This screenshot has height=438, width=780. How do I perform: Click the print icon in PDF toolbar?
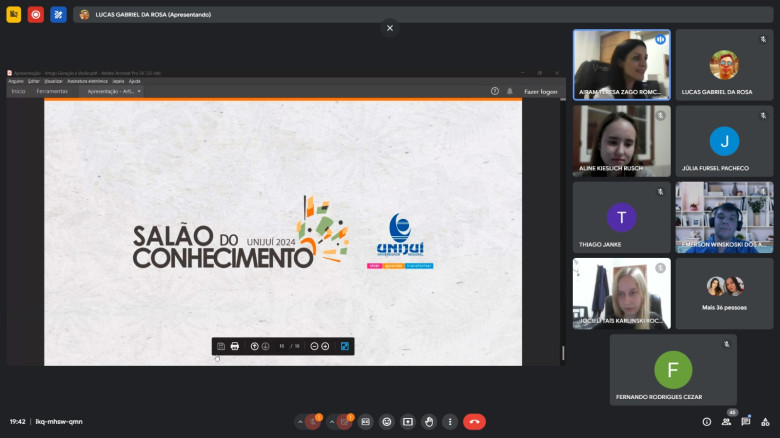235,346
